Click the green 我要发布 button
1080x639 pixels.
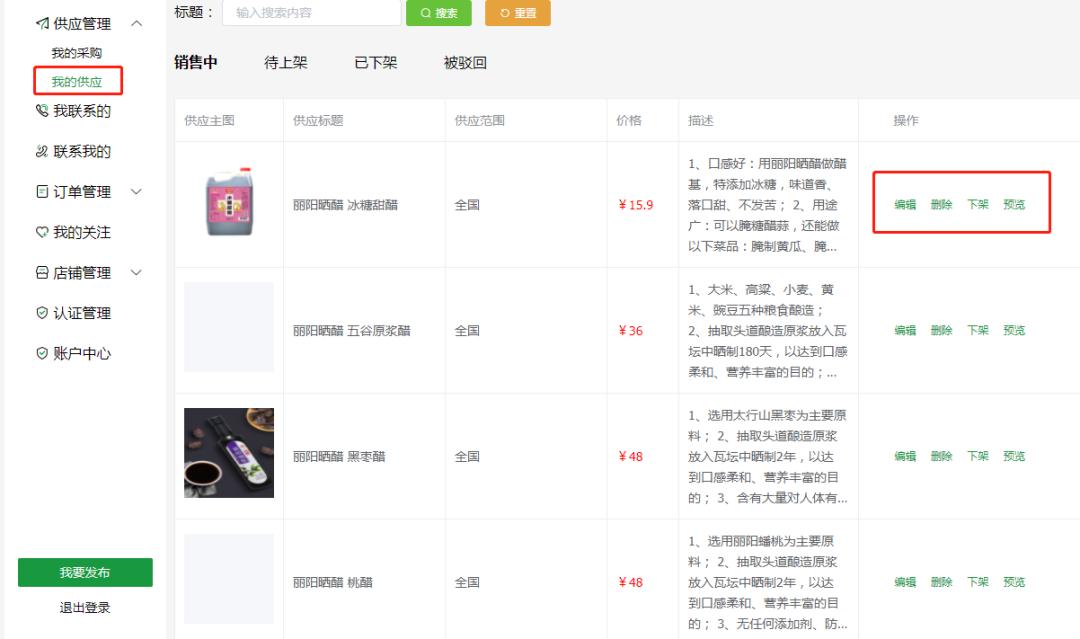tap(85, 572)
